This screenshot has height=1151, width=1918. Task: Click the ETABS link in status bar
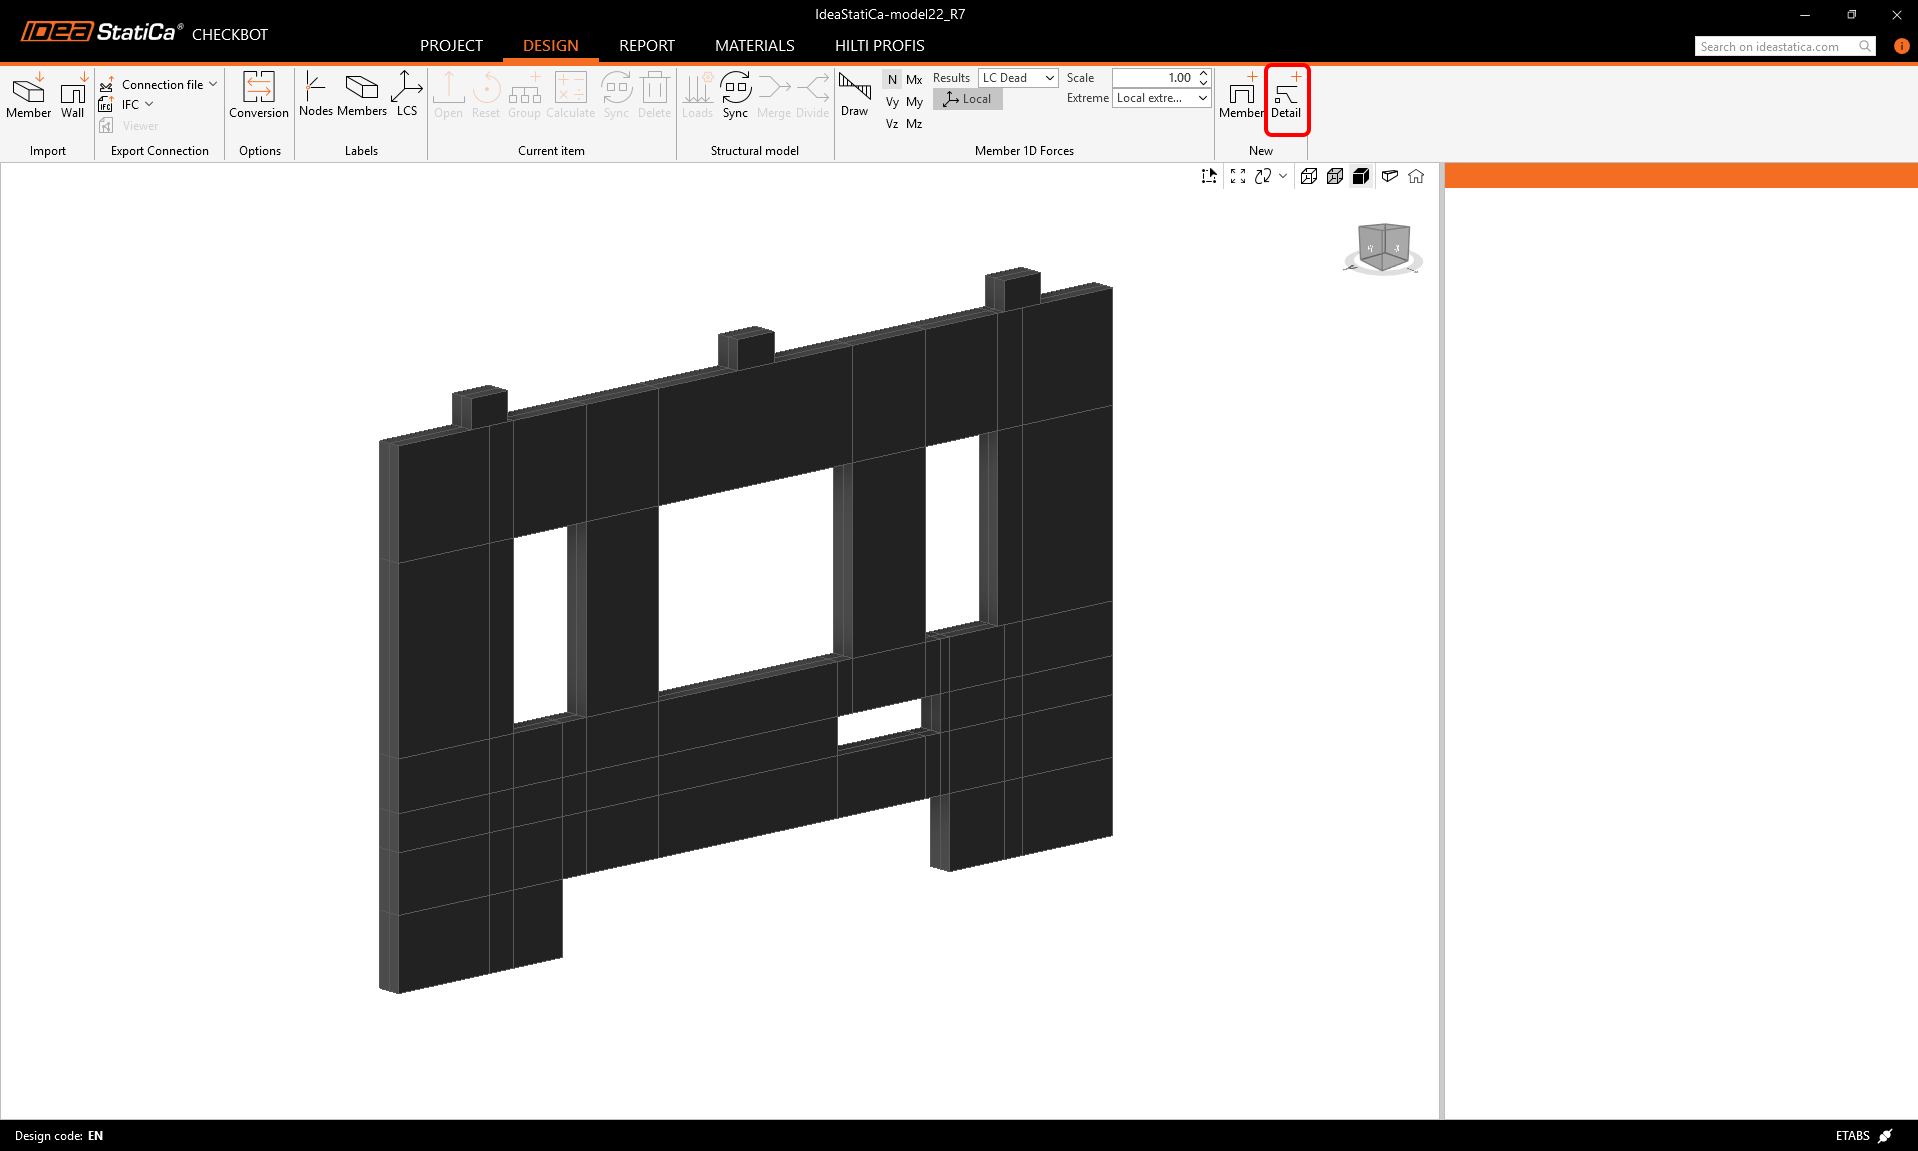tap(1853, 1136)
